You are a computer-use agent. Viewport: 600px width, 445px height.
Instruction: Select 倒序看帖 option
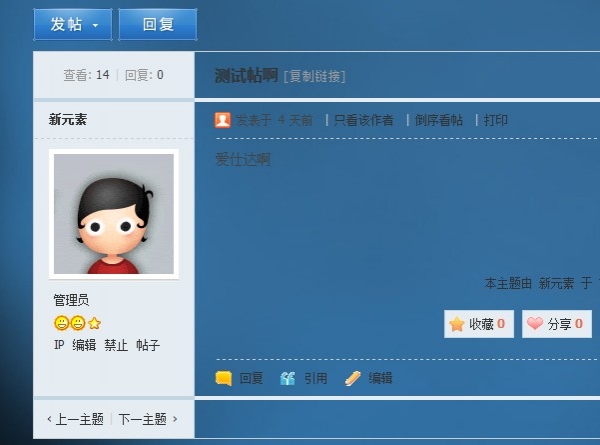(439, 120)
